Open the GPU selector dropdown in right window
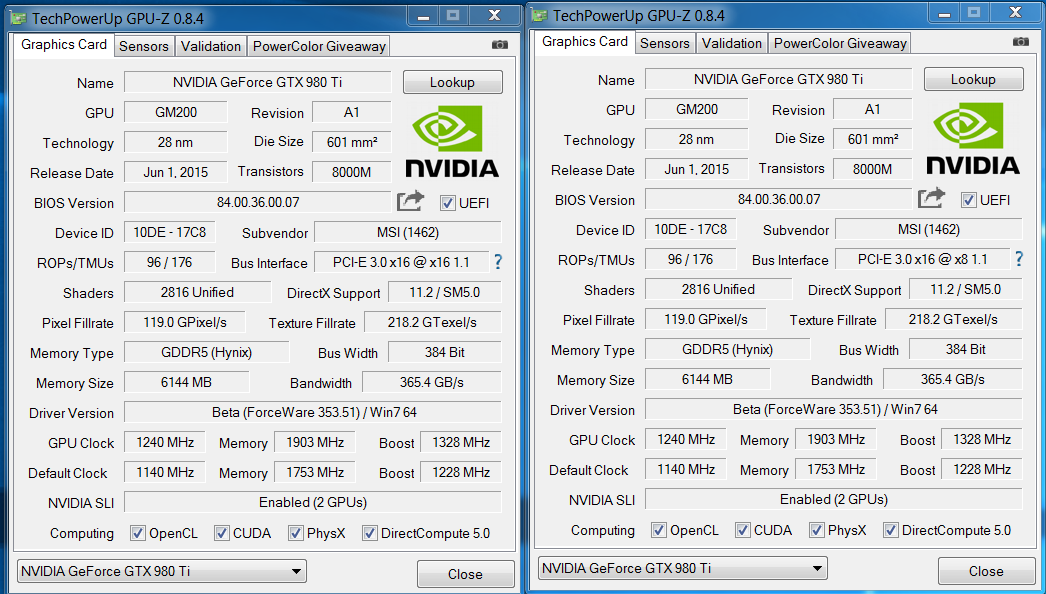The image size is (1046, 594). click(682, 569)
